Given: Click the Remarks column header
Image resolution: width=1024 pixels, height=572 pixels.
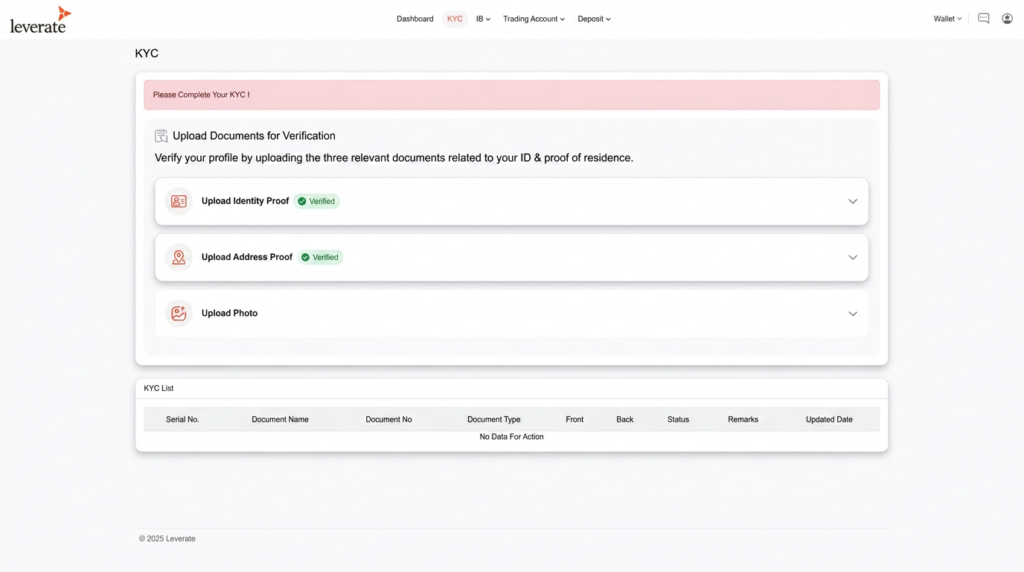Looking at the screenshot, I should (x=743, y=419).
